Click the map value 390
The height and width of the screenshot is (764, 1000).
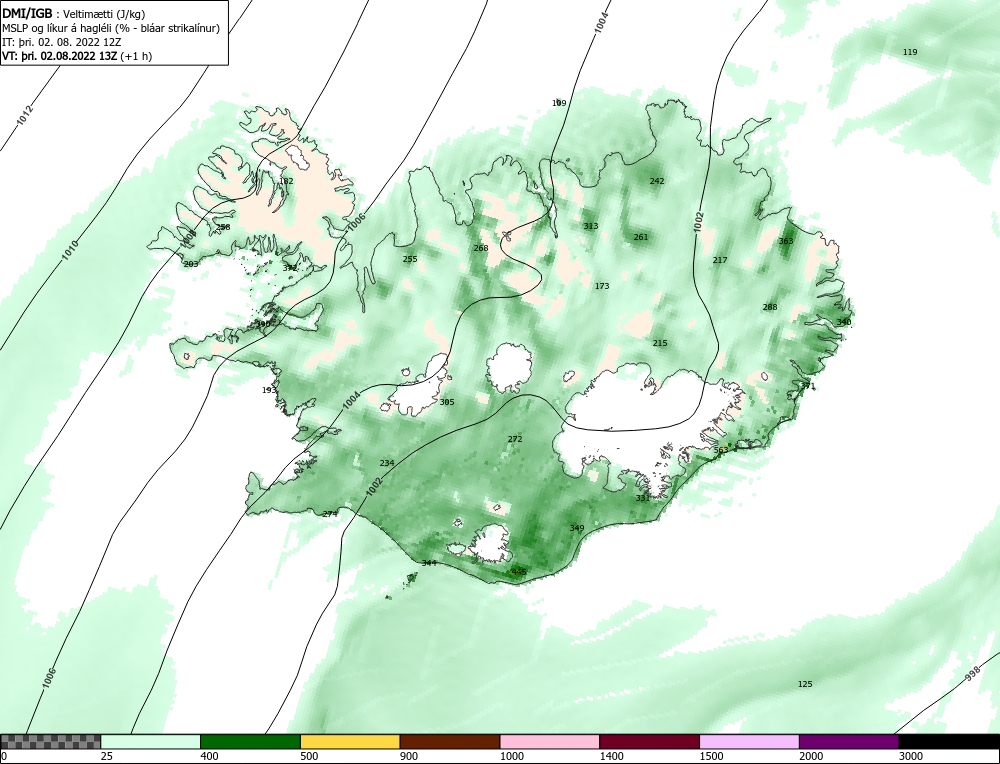click(x=263, y=324)
